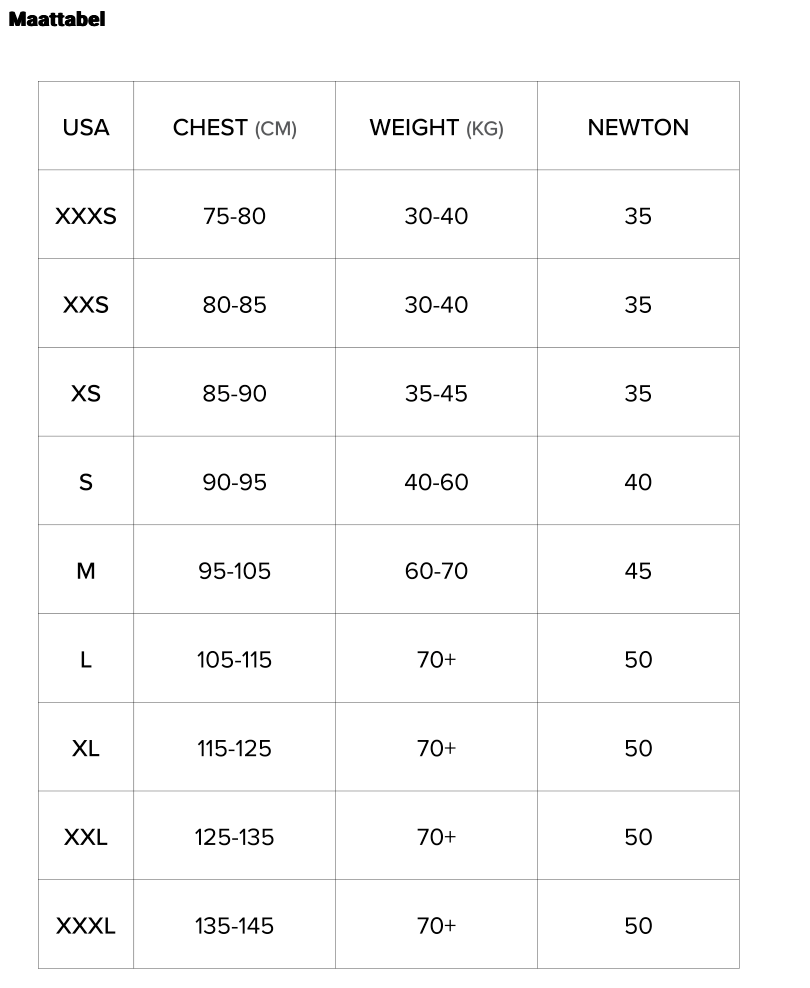This screenshot has width=810, height=988.
Task: Click the 135-145 chest measurement cell
Action: (234, 926)
